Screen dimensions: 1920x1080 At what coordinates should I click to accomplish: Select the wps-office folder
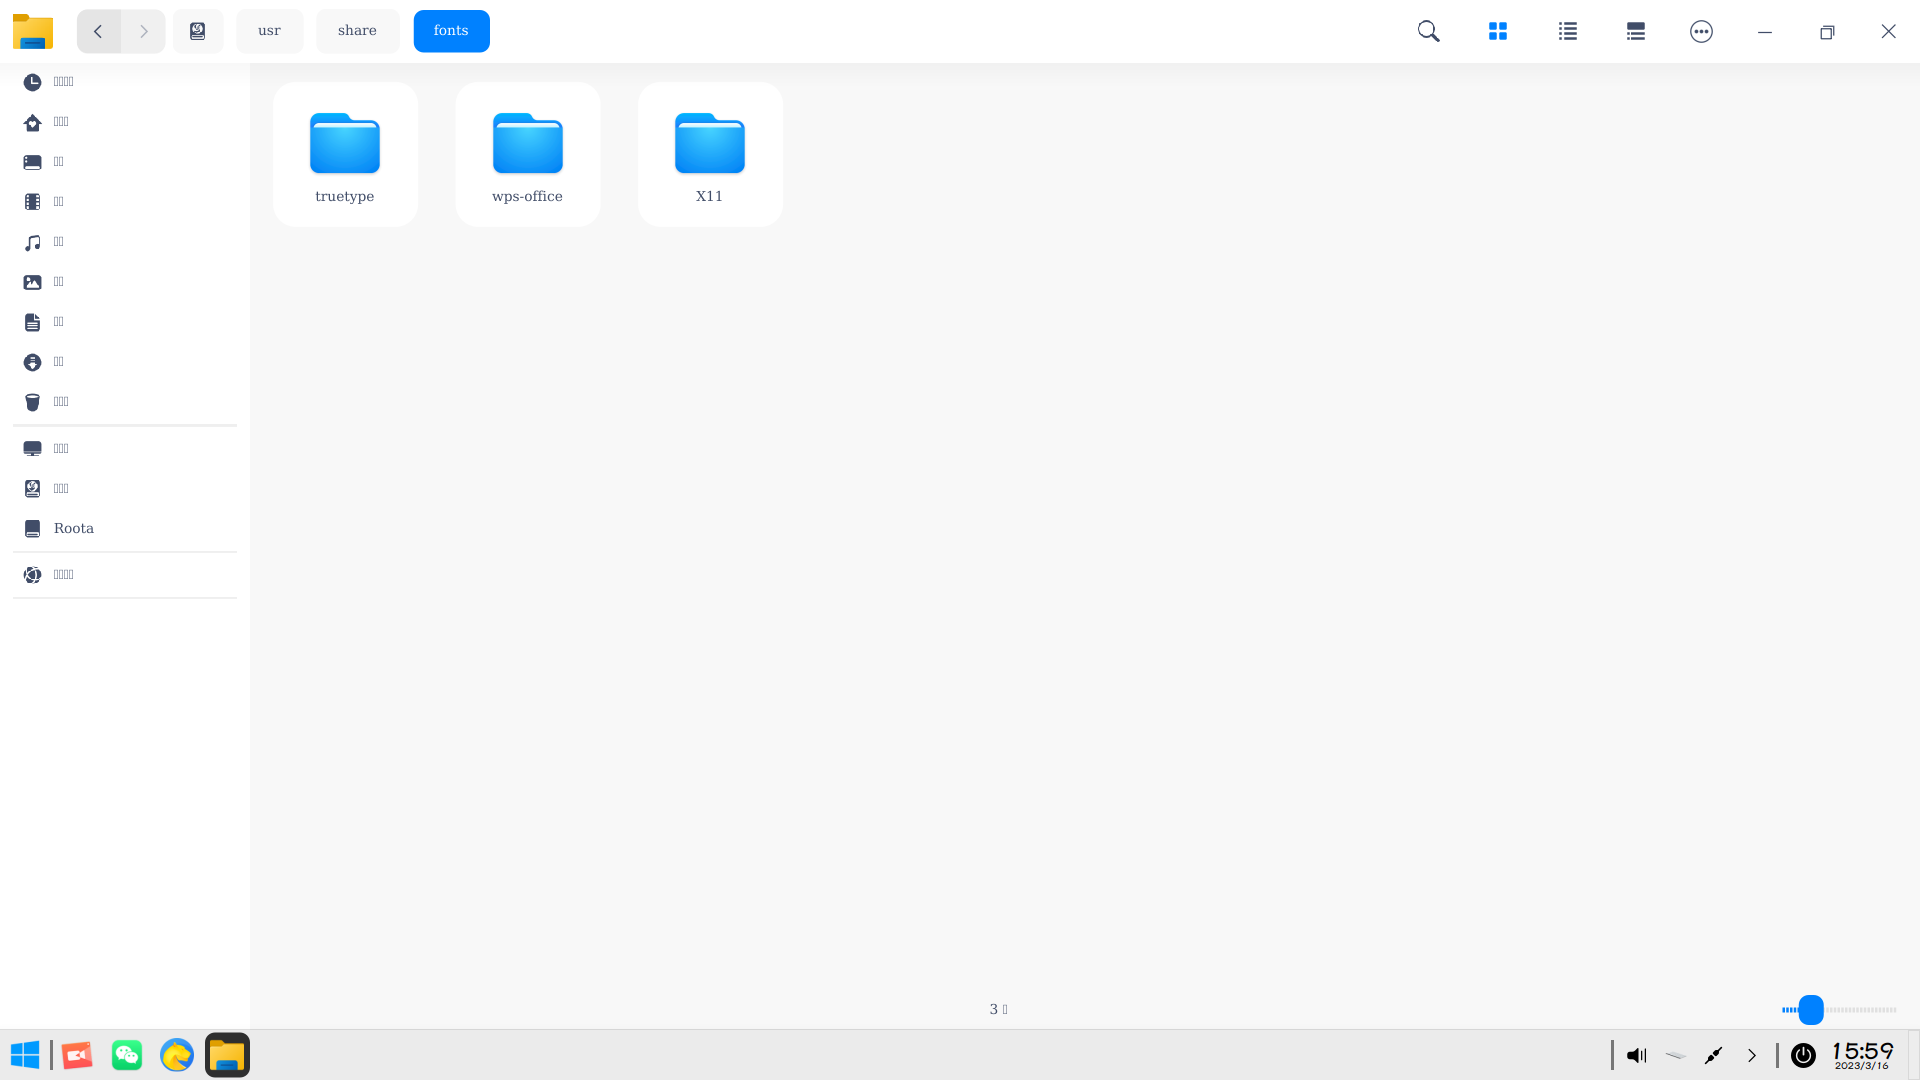click(527, 154)
